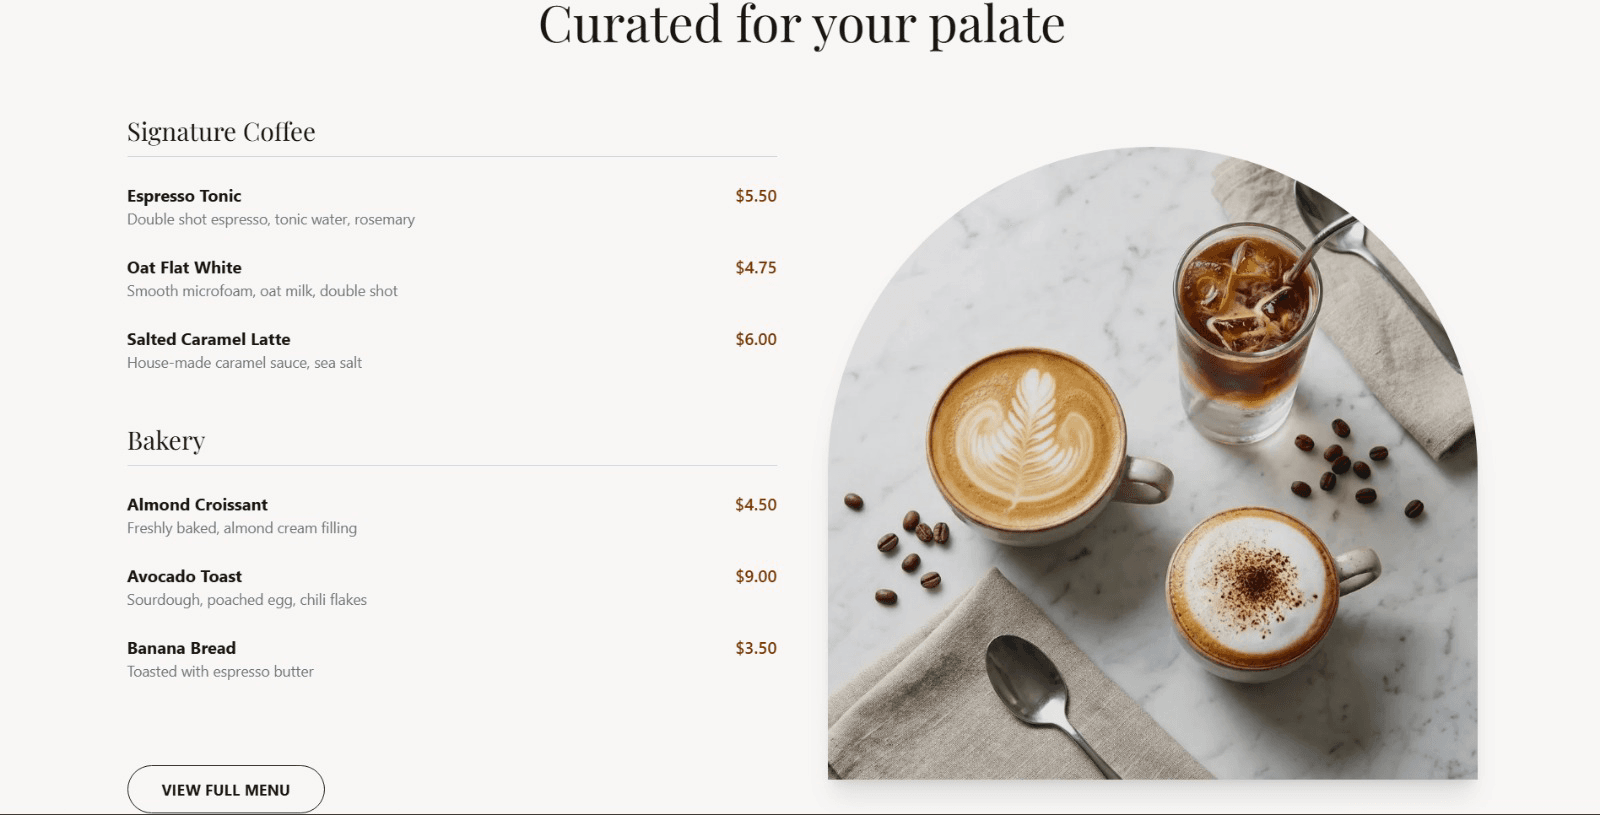Click the $4.50 Almond Croissant price
The image size is (1600, 815).
[x=755, y=505]
